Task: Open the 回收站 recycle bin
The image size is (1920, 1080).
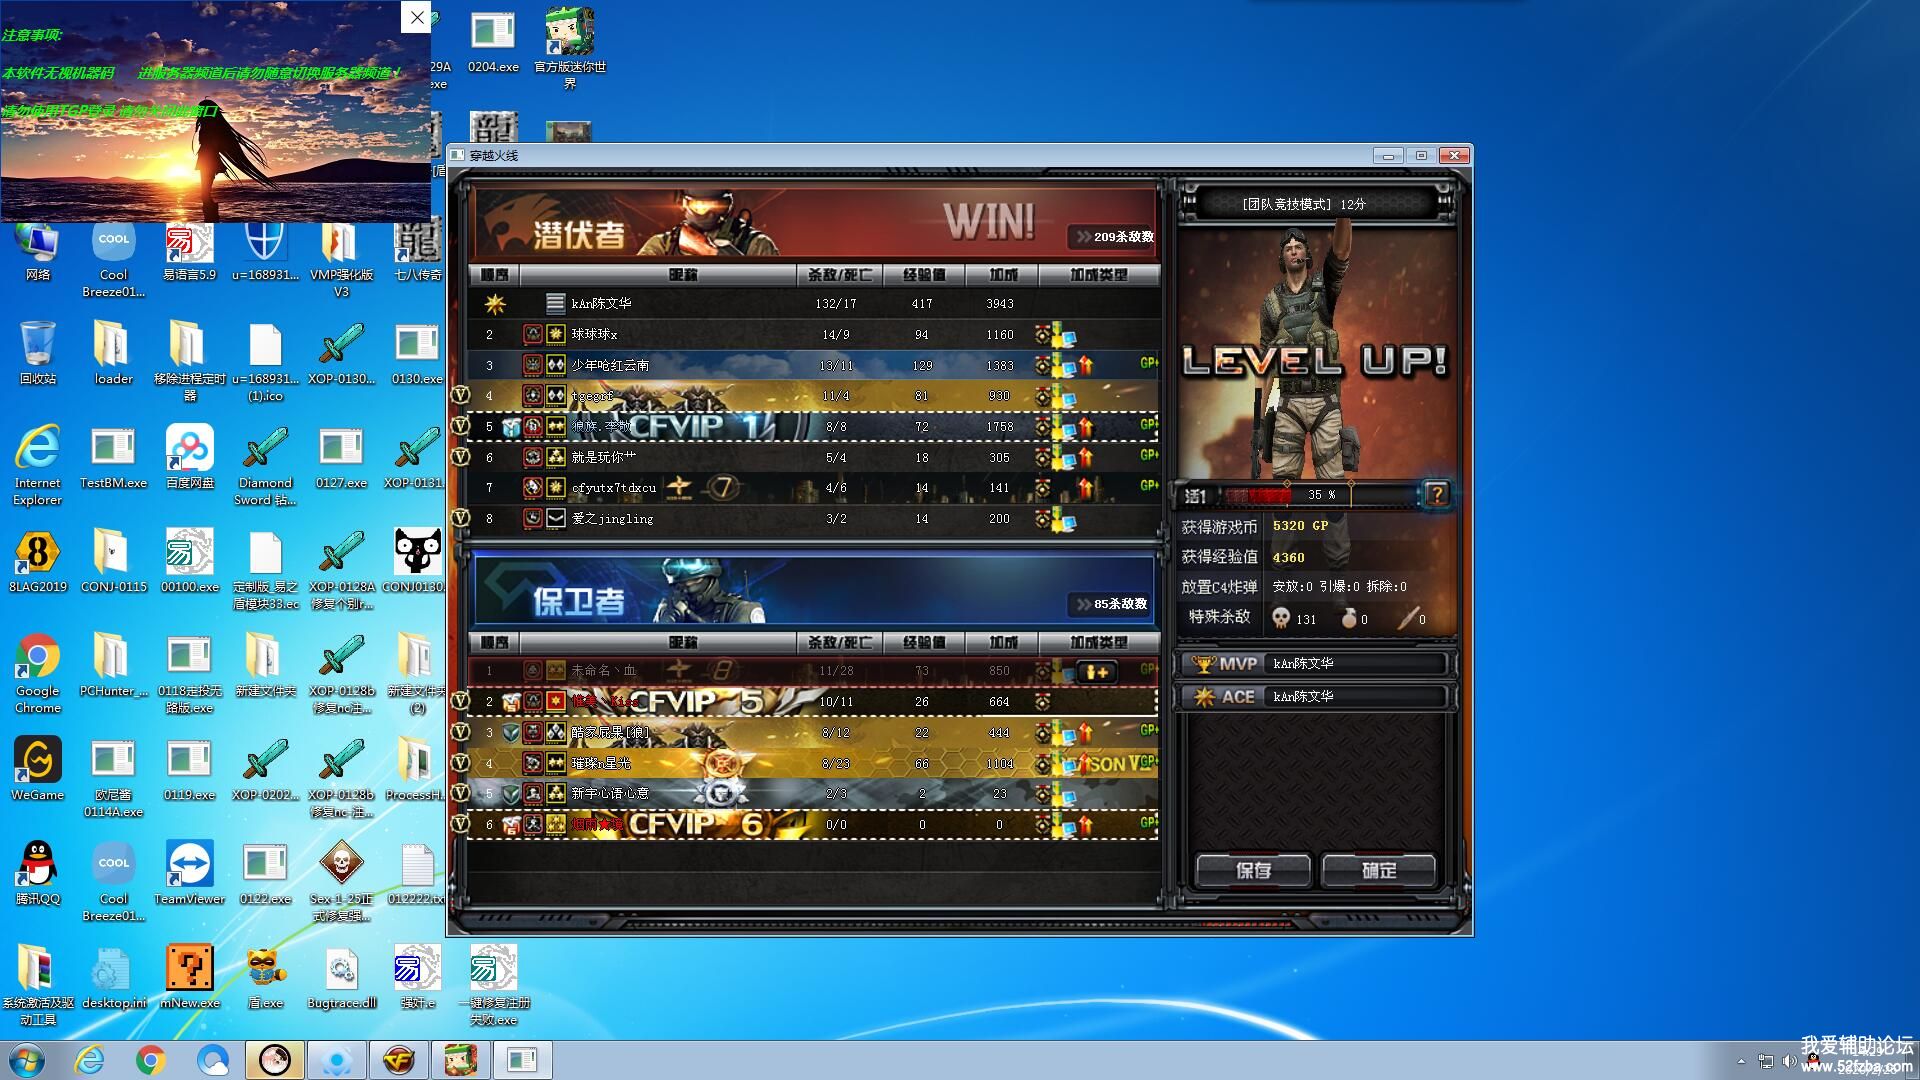Action: [x=38, y=353]
